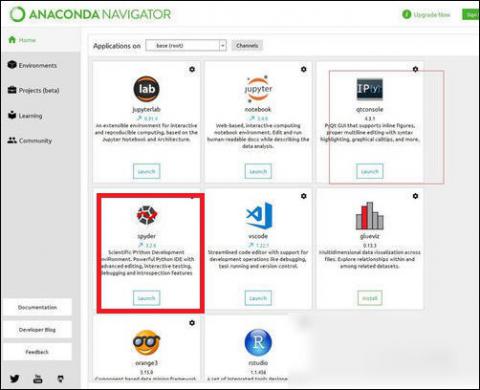Open the gear options for vscode tile
Image resolution: width=480 pixels, height=390 pixels.
(304, 196)
